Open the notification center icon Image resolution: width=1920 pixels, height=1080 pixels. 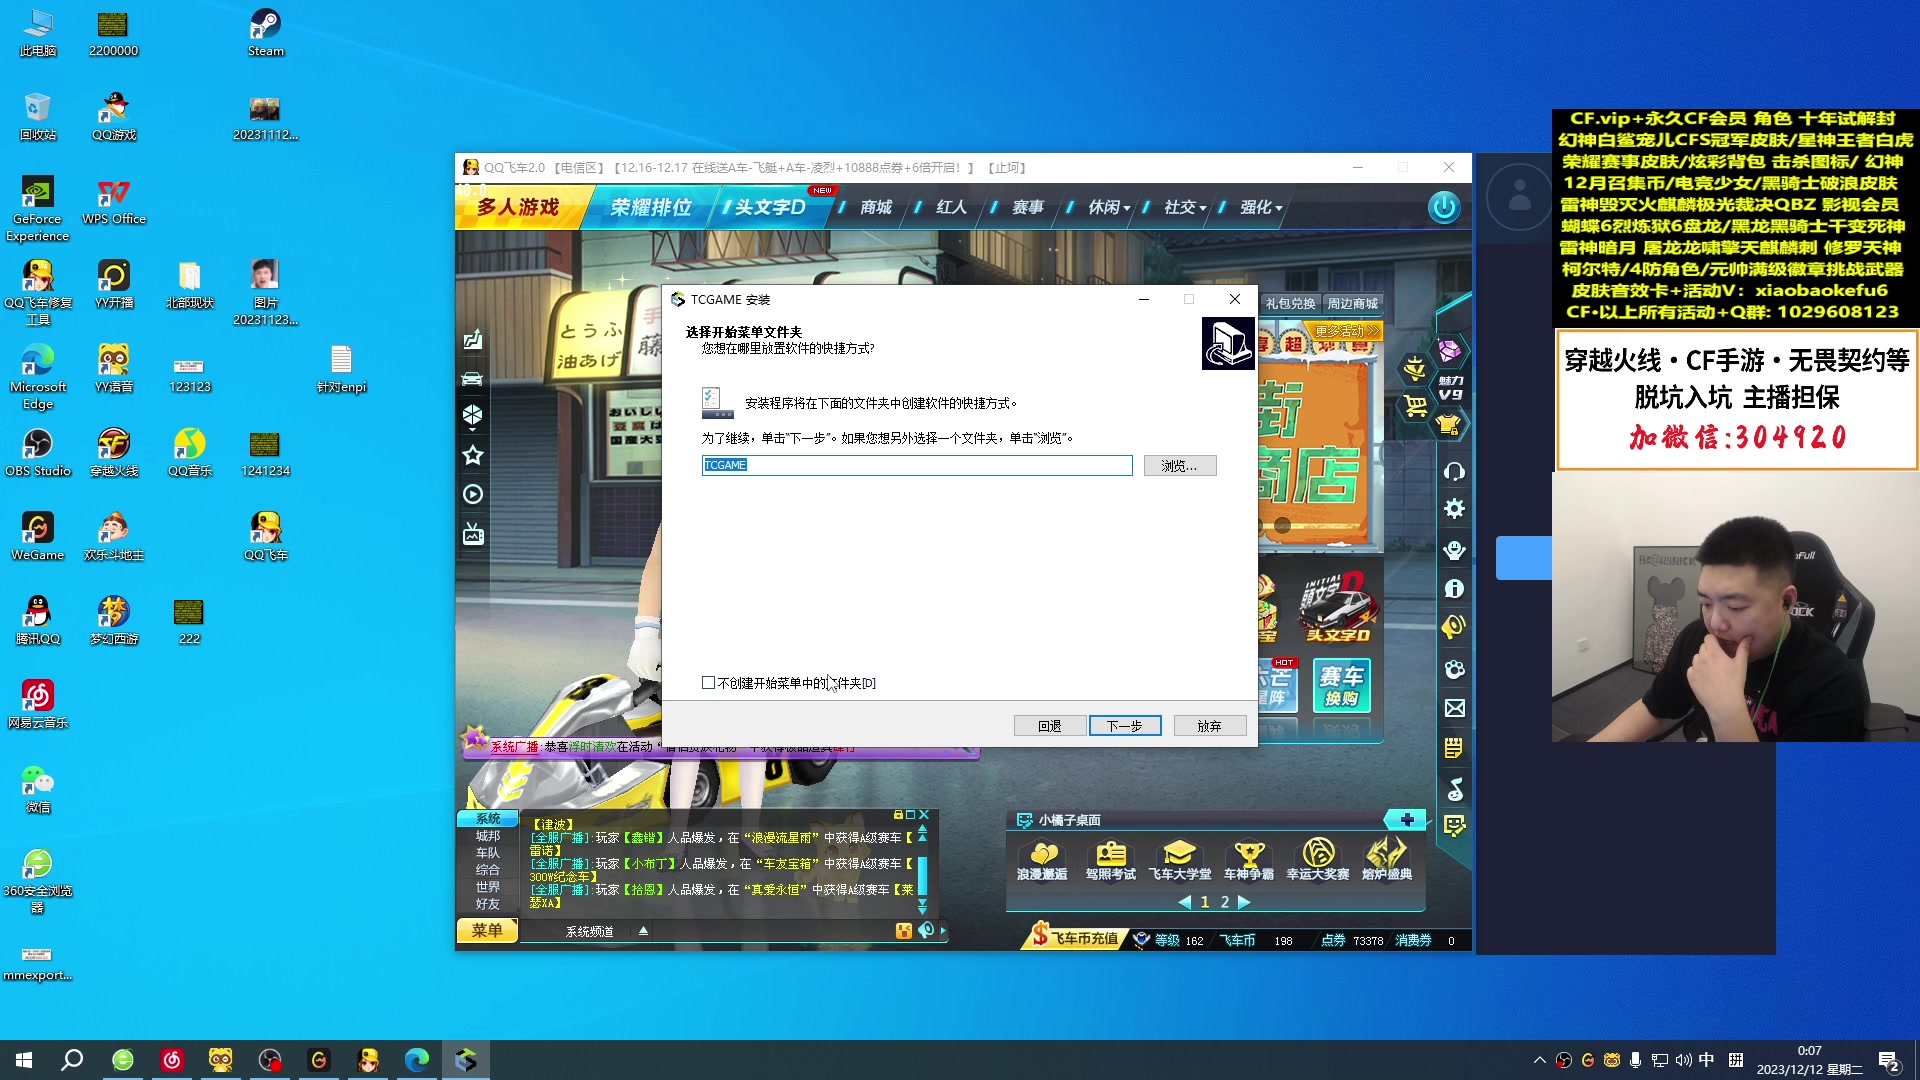click(1890, 1061)
